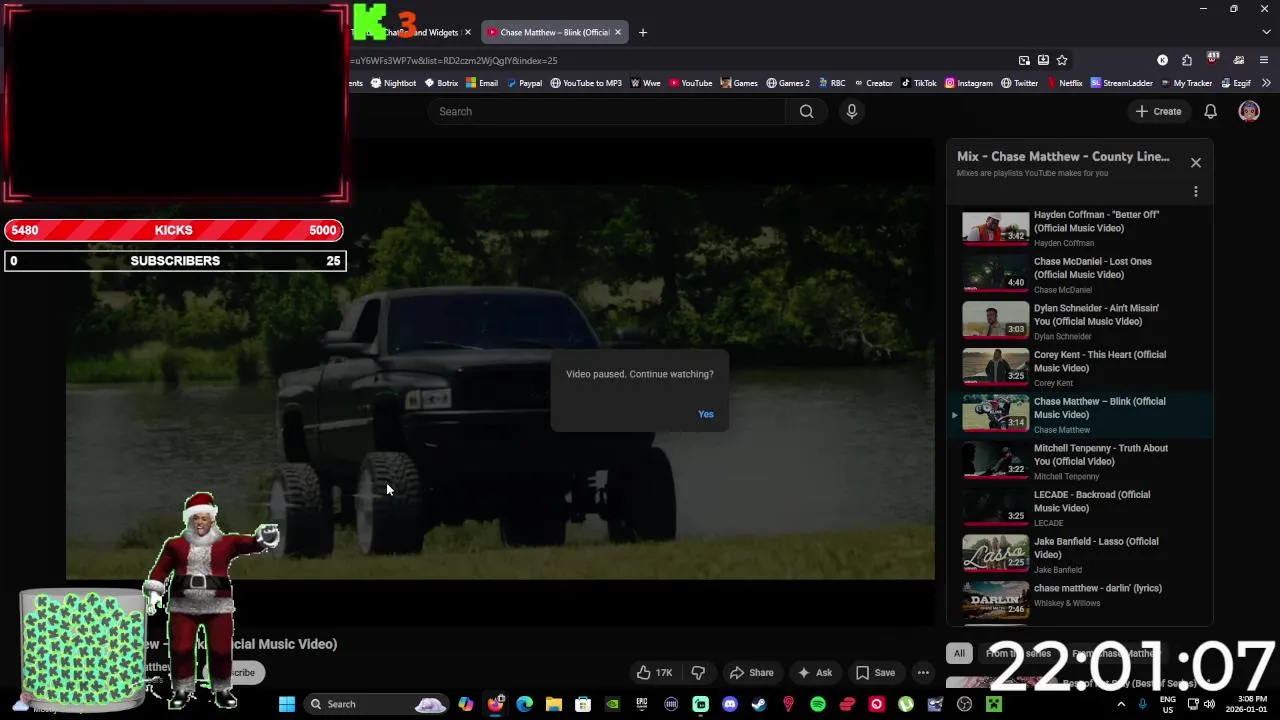Bookmark this page with the star
1280x720 pixels.
click(1062, 60)
